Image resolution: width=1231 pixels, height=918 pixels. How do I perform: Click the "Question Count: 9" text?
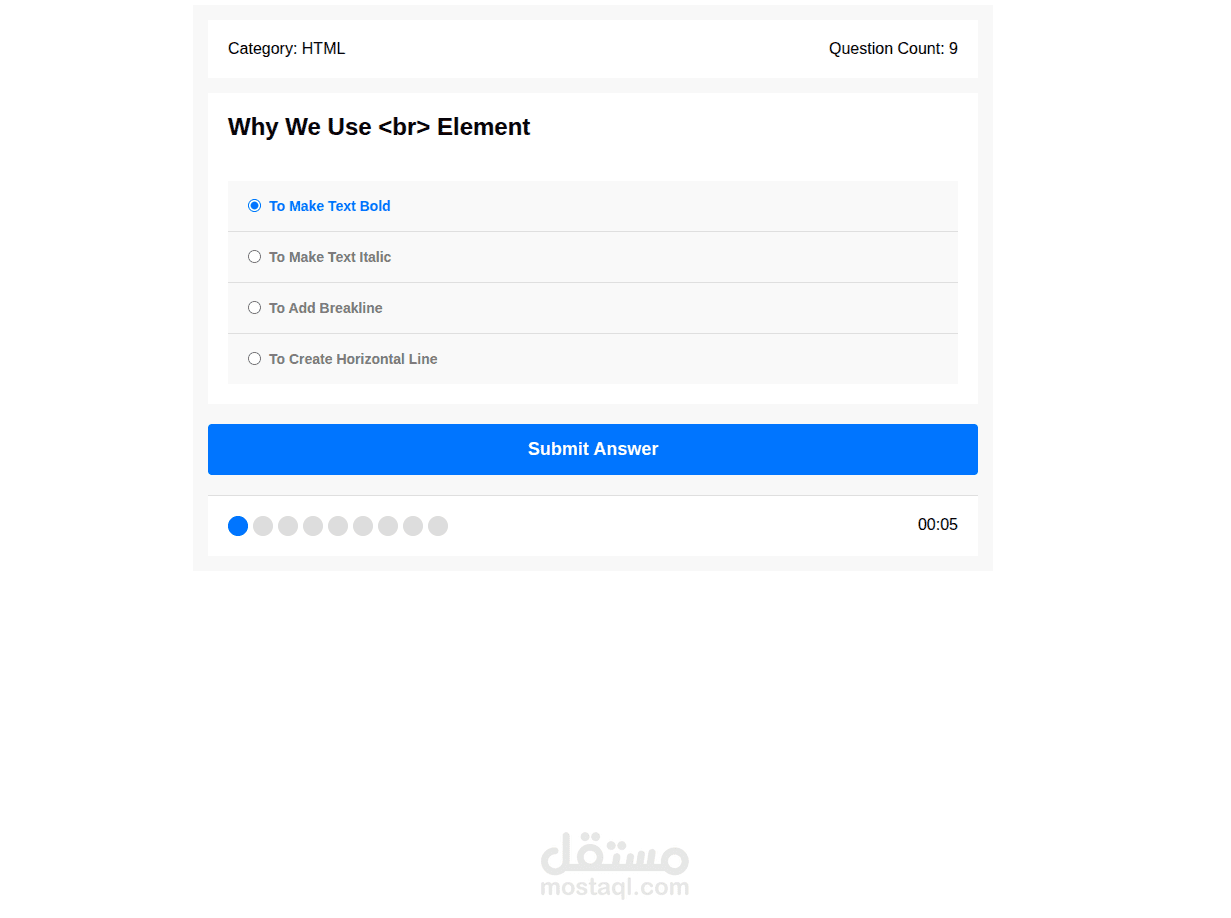point(893,49)
